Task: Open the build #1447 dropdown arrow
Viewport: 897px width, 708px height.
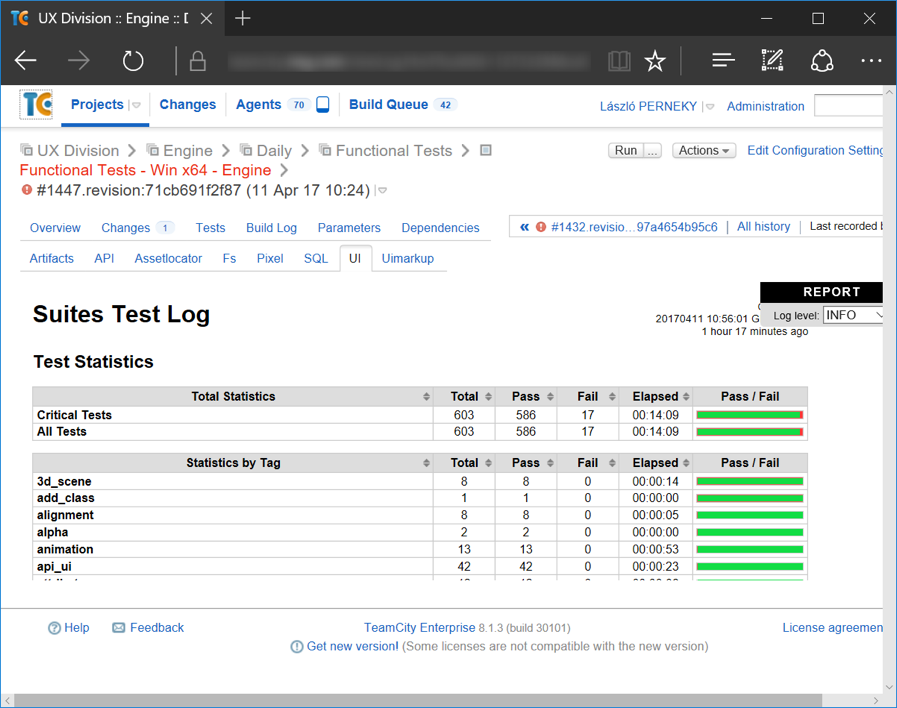Action: 382,190
